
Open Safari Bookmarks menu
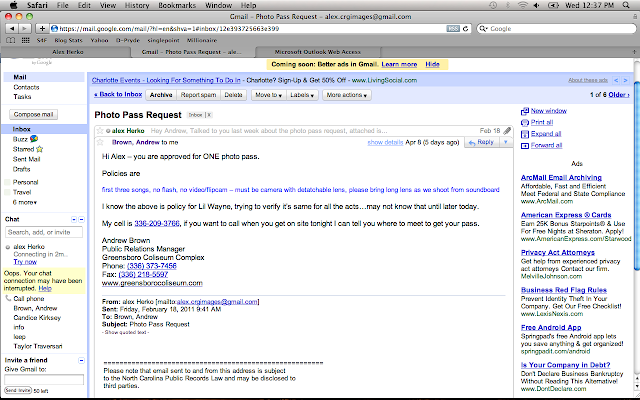(x=177, y=5)
